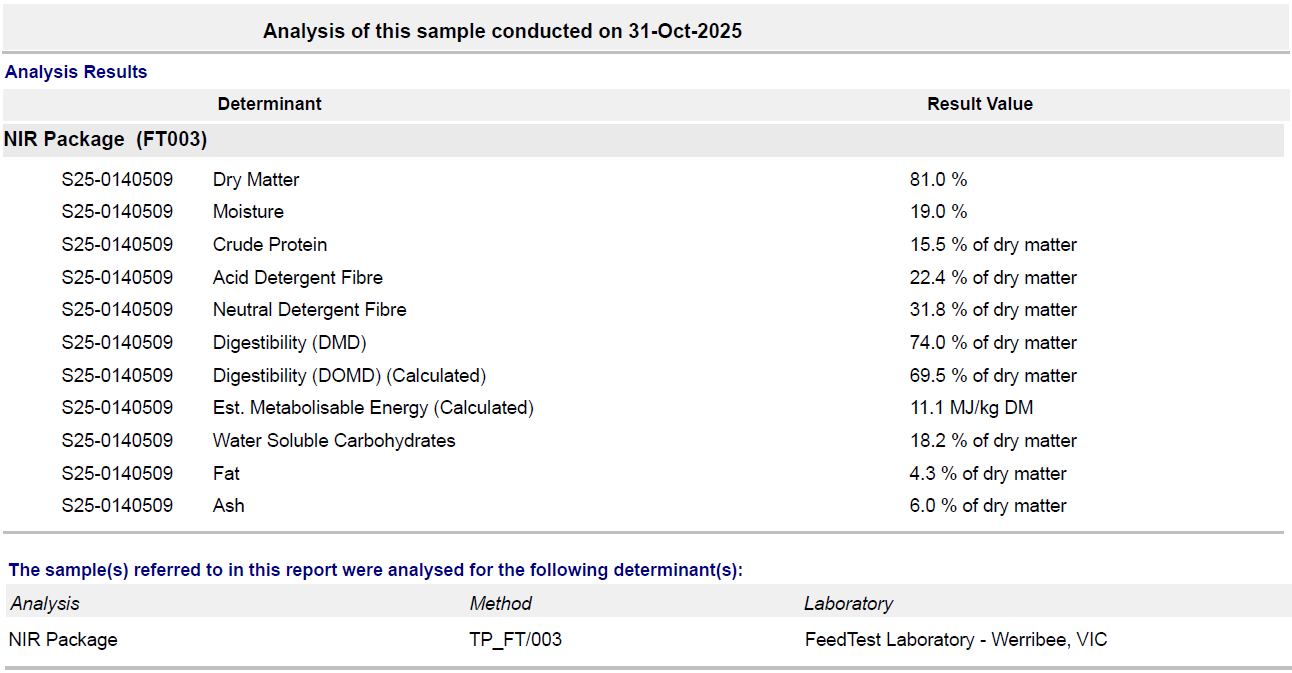Click the Determinant column header
Image resolution: width=1292 pixels, height=673 pixels.
click(x=269, y=104)
